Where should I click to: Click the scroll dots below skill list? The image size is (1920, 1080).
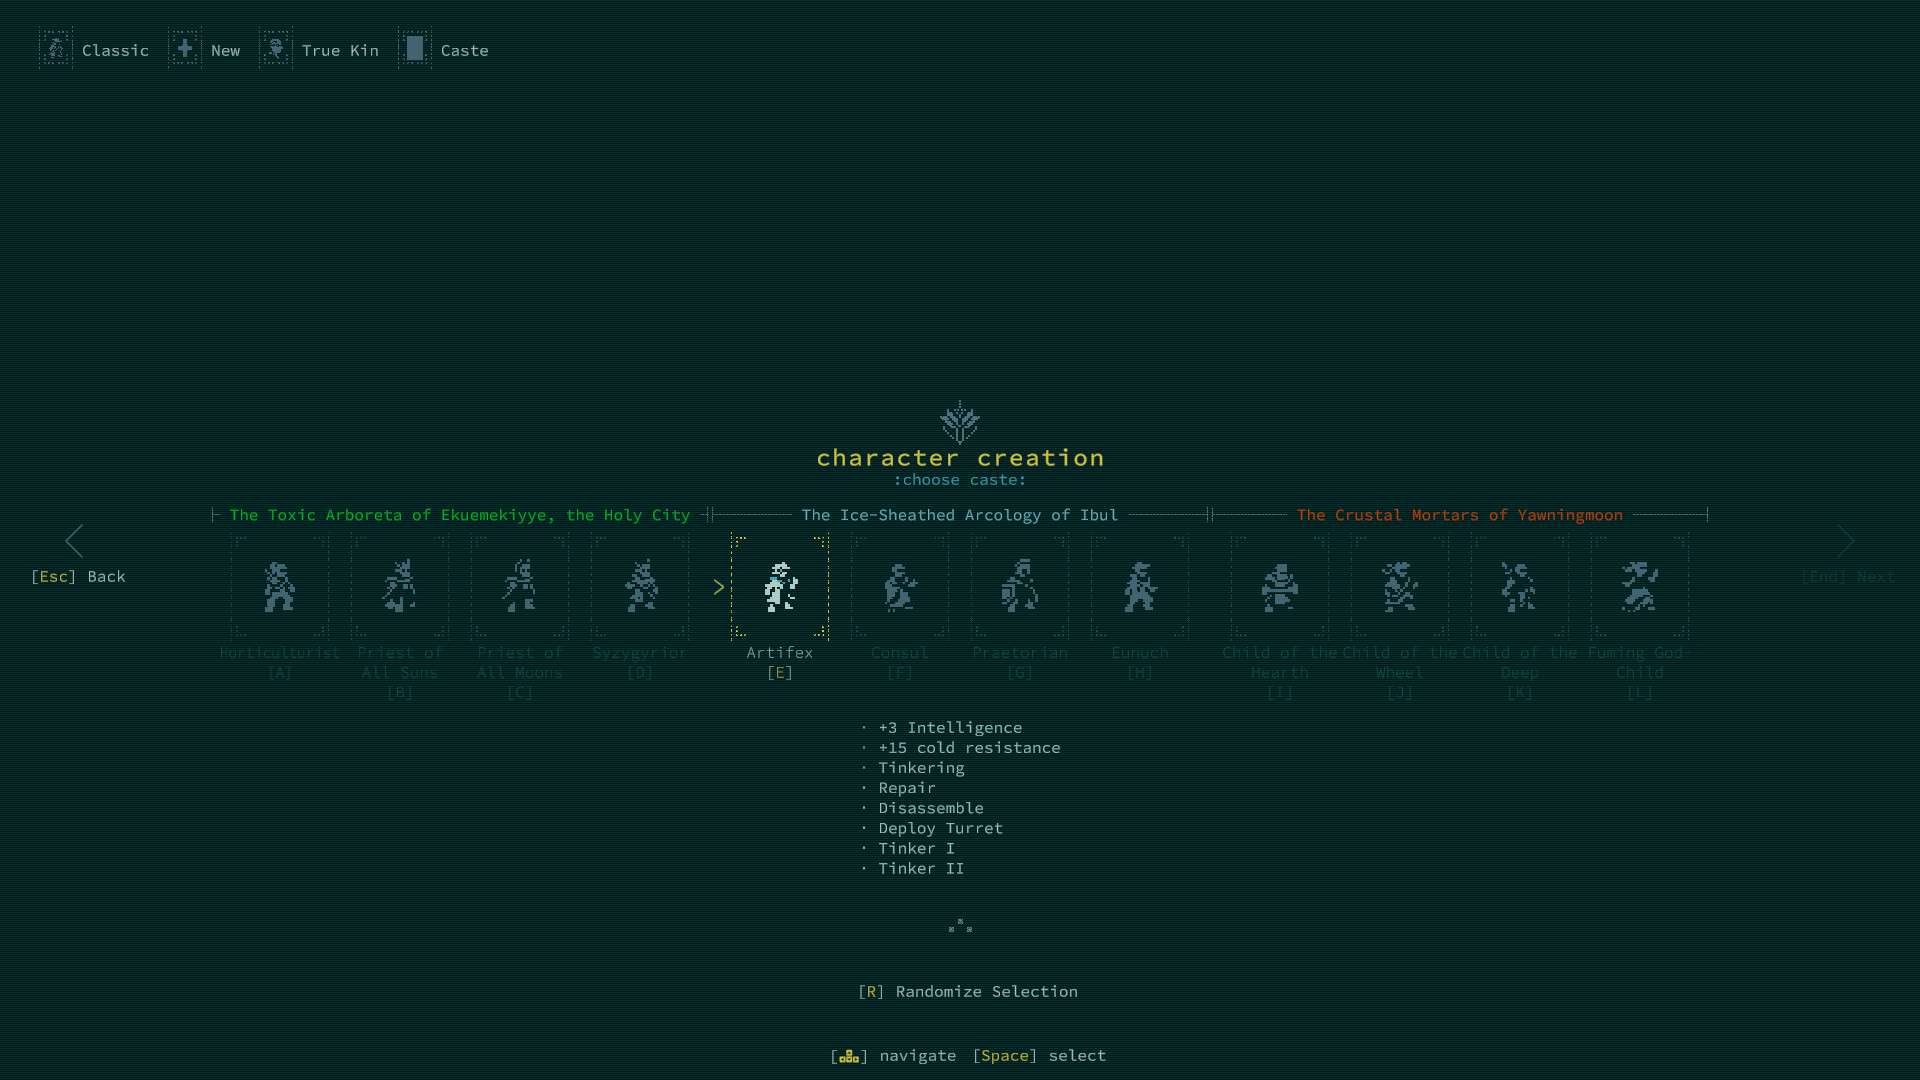(x=960, y=926)
